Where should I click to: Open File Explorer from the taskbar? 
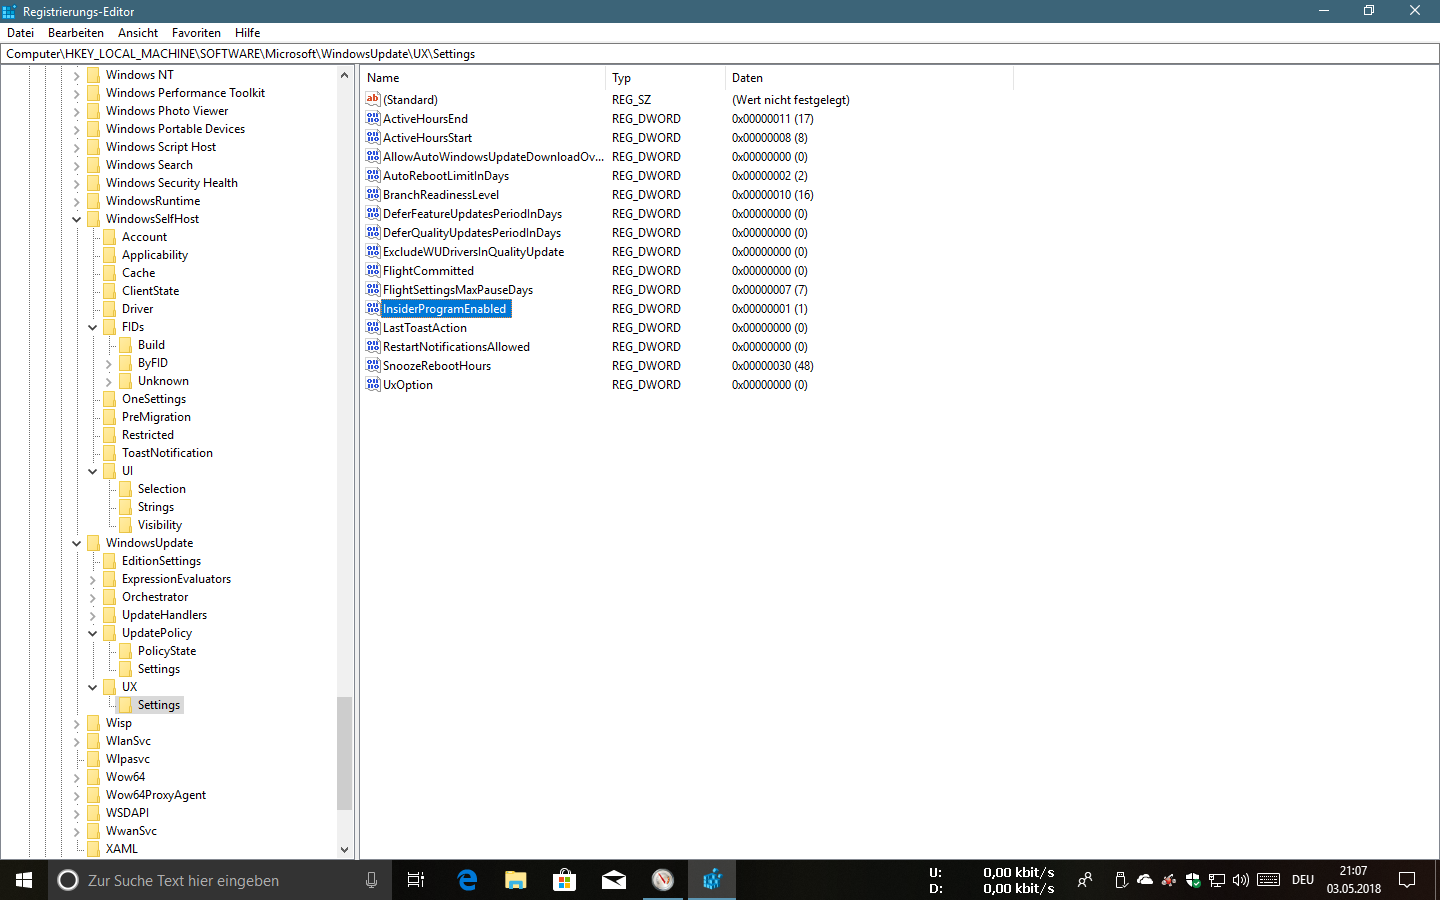[x=516, y=880]
